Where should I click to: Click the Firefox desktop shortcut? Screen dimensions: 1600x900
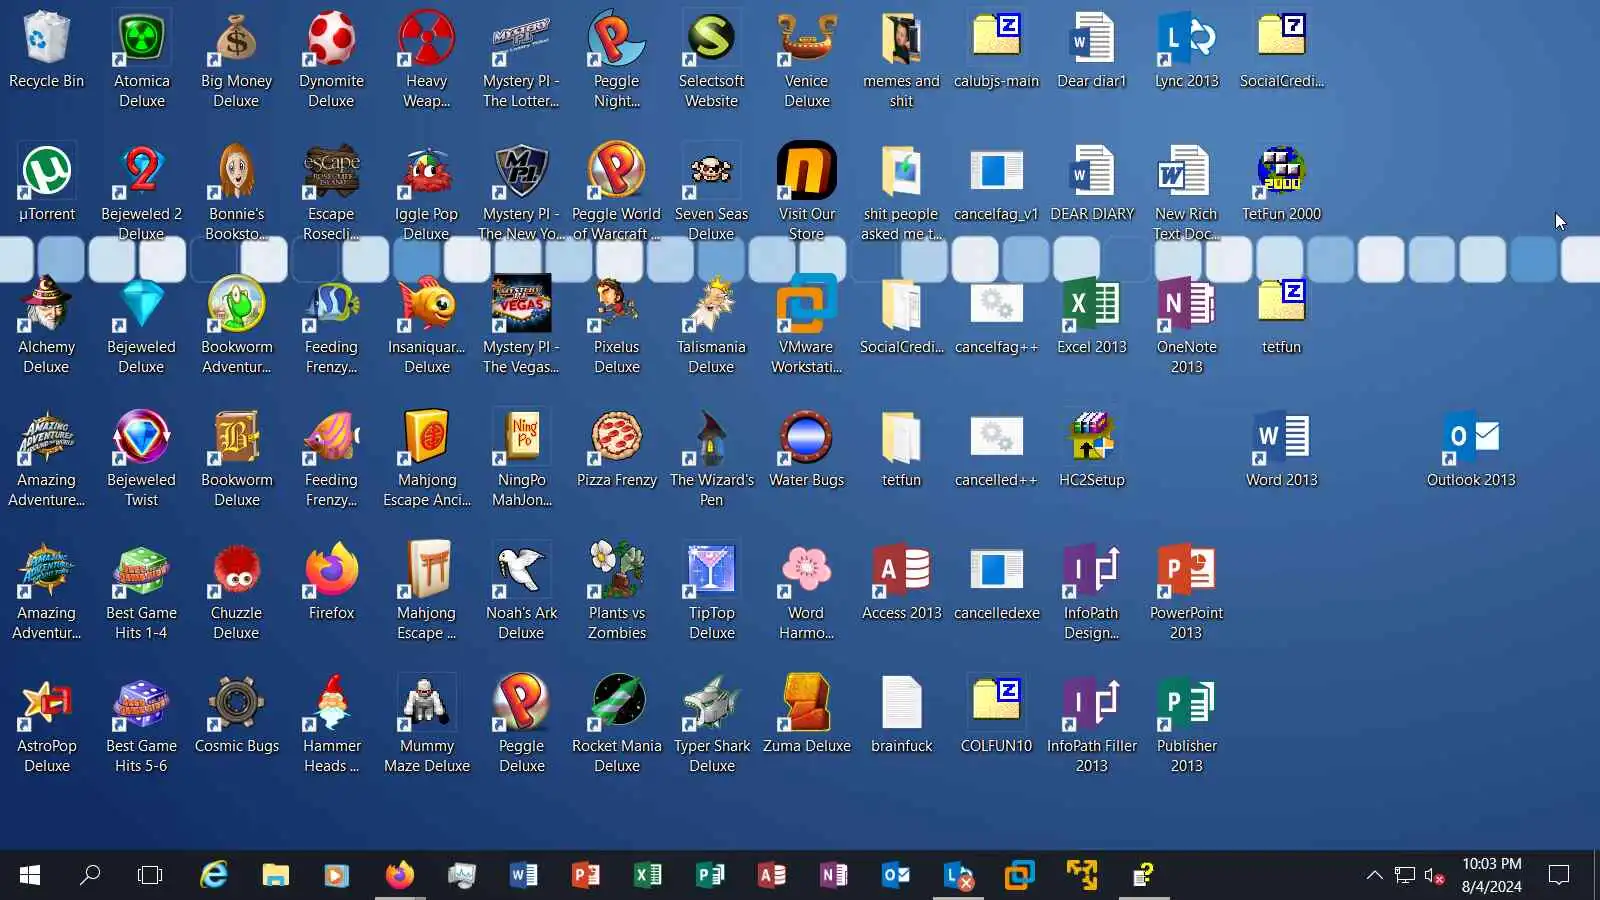(x=332, y=582)
